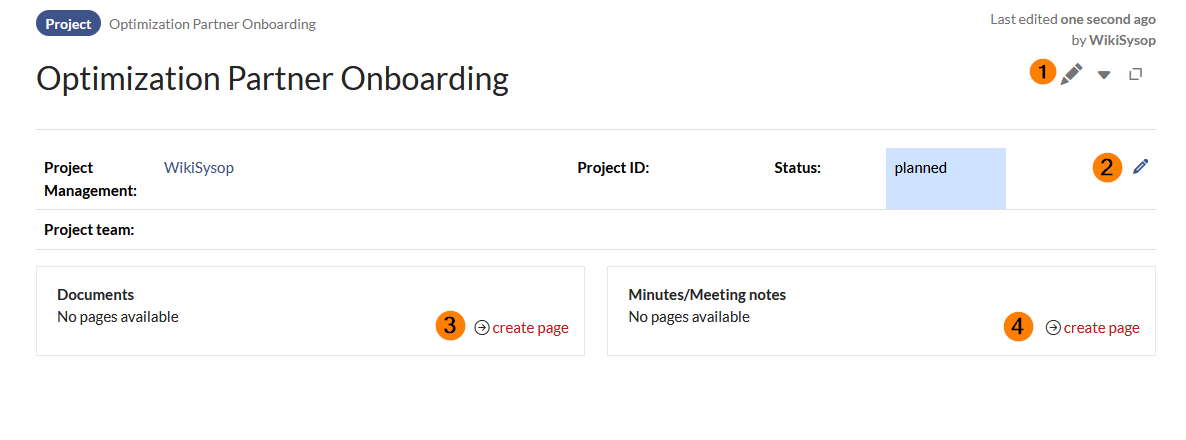Click the circled arrow icon under Documents

coord(482,327)
